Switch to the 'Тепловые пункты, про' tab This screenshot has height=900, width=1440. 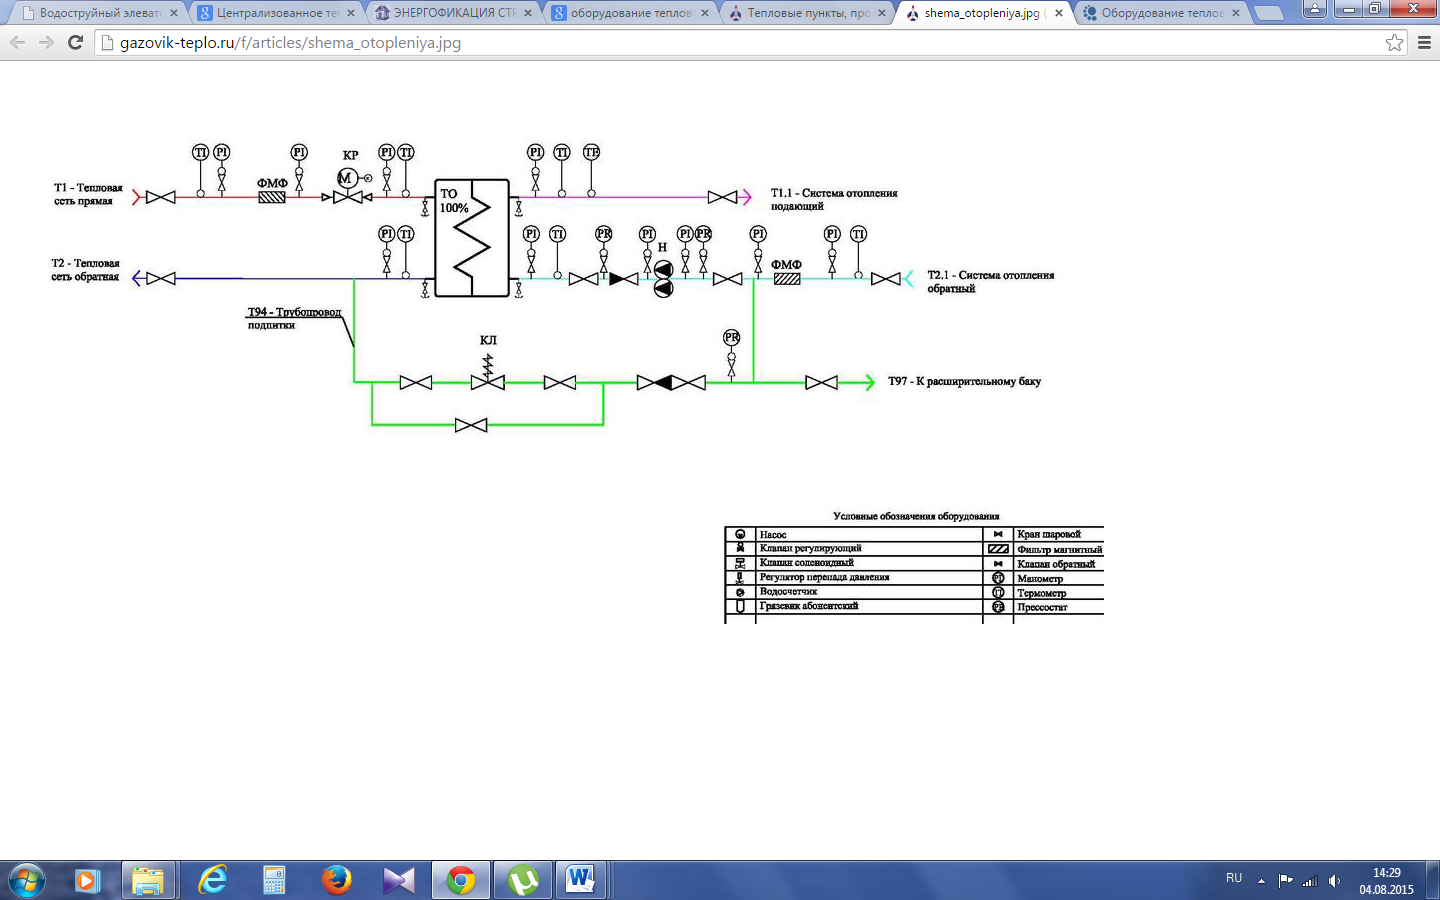click(807, 13)
